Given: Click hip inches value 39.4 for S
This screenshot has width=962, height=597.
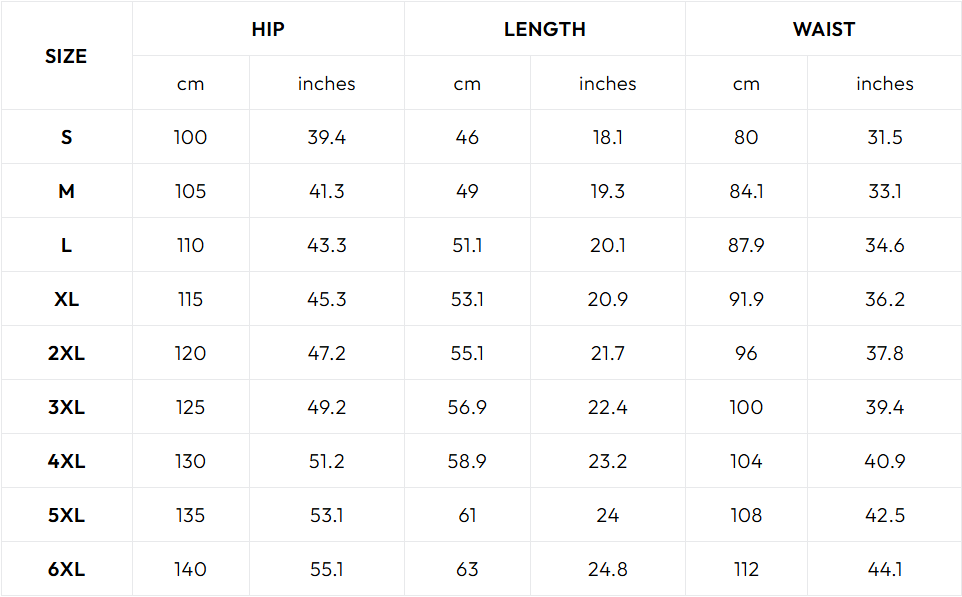Looking at the screenshot, I should point(326,137).
